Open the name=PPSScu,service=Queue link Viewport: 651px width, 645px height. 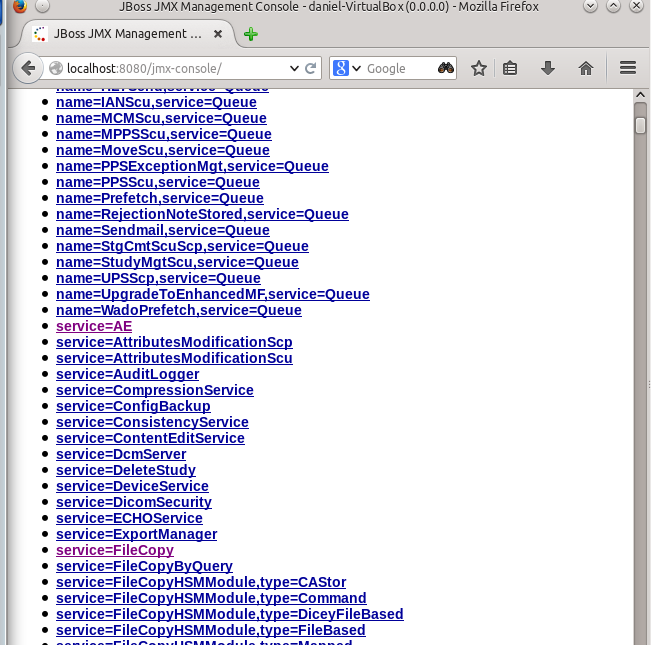(158, 182)
